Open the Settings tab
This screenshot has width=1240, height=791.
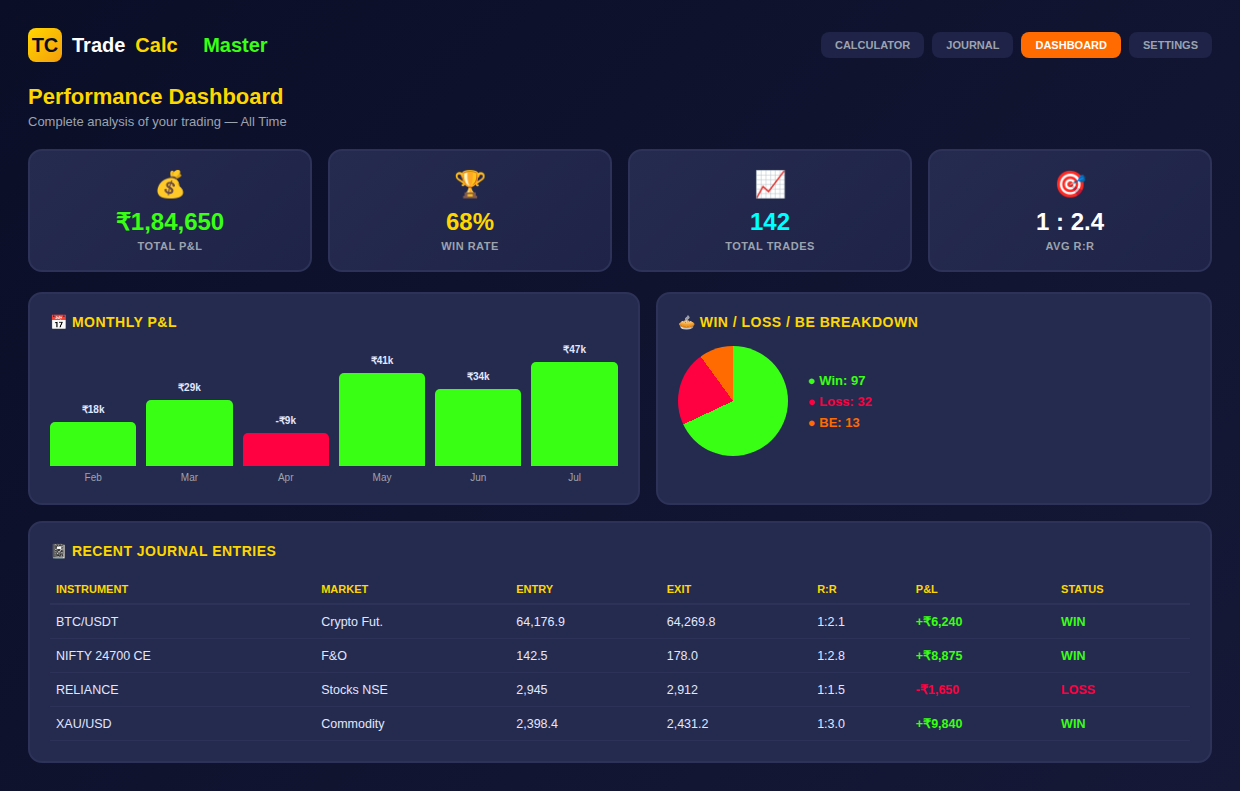(x=1170, y=45)
